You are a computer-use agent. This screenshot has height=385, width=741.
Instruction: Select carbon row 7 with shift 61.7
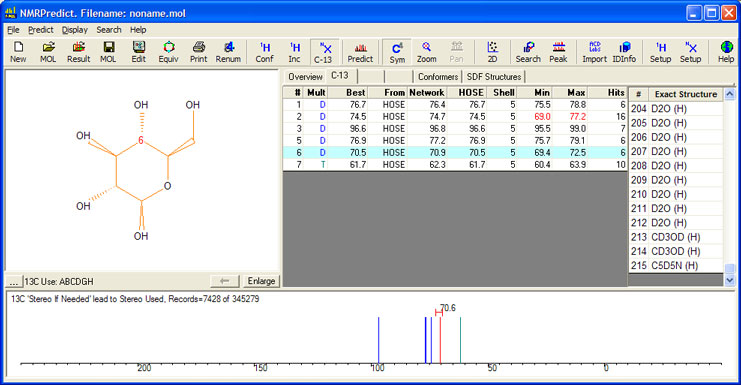(x=455, y=164)
